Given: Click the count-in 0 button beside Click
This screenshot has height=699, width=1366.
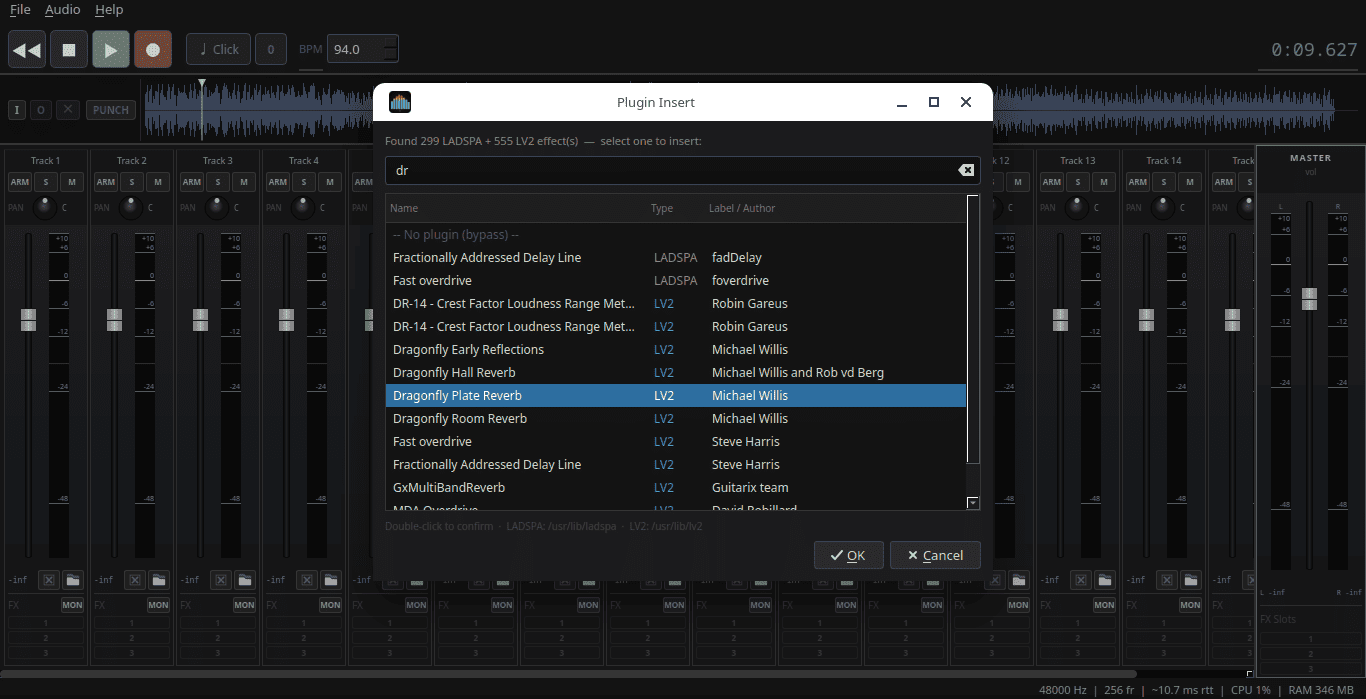Looking at the screenshot, I should click(x=271, y=49).
